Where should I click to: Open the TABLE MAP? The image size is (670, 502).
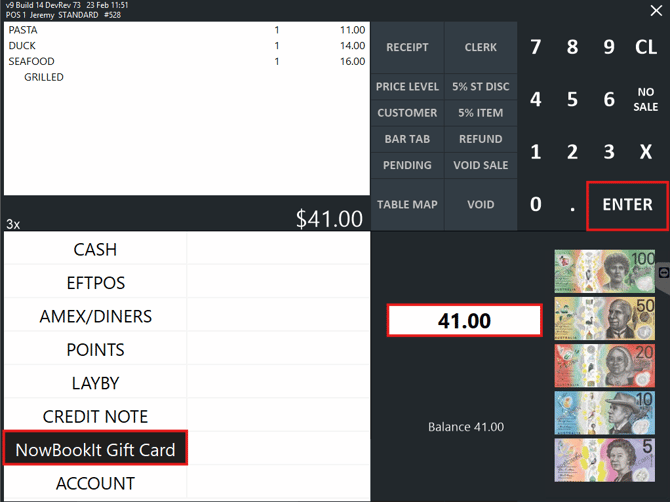(407, 204)
